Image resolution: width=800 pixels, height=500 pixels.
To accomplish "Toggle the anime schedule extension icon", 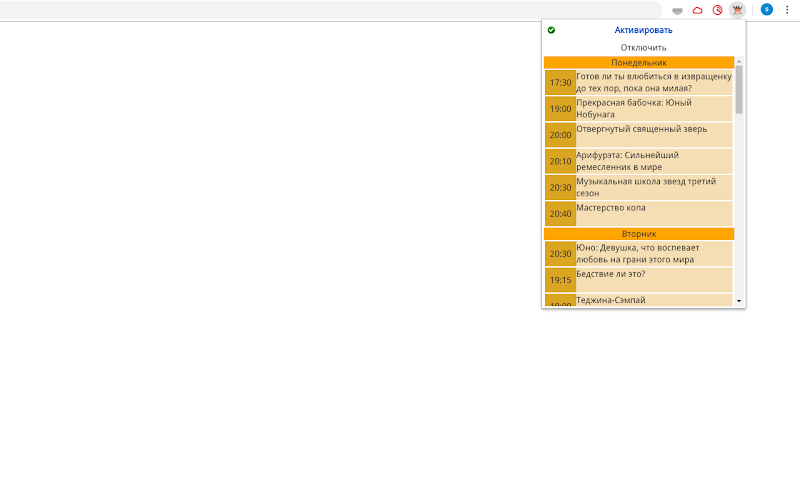I will point(737,10).
